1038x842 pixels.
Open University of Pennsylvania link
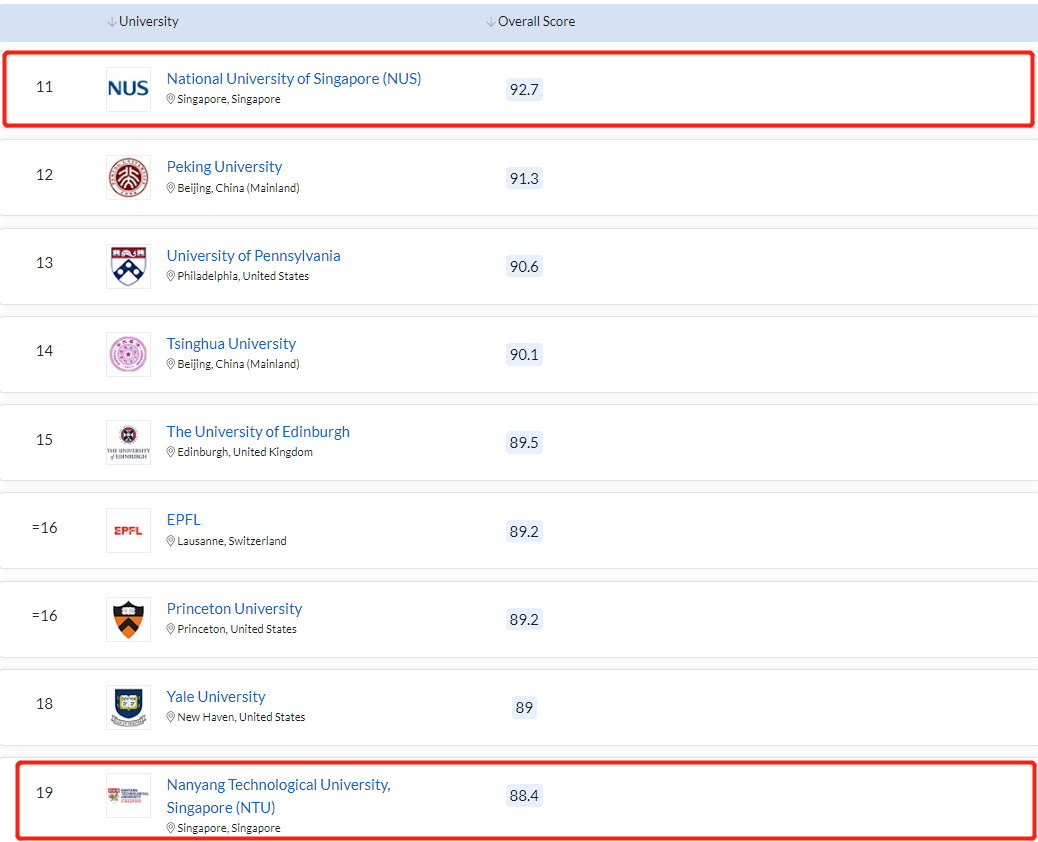coord(254,256)
